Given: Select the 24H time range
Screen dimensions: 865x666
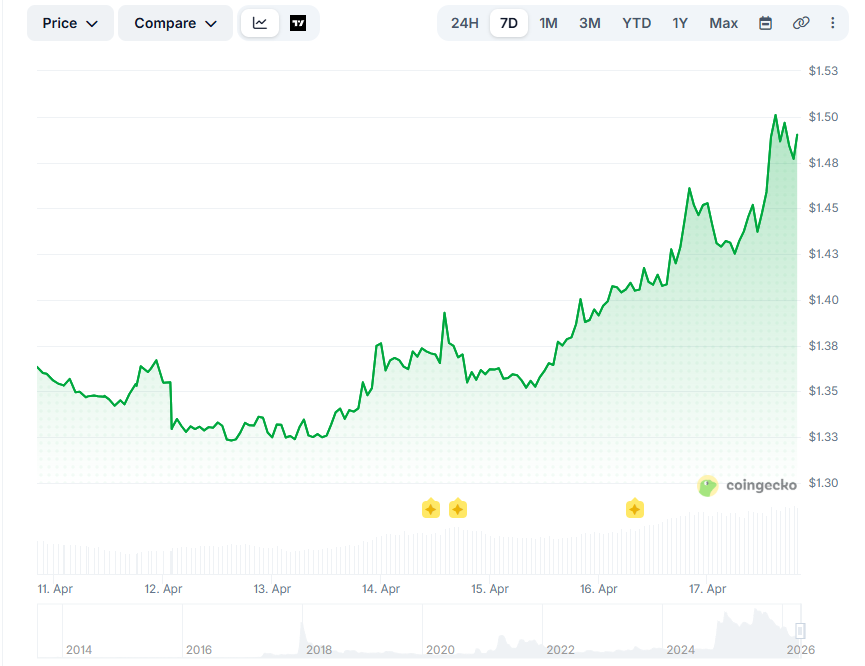Looking at the screenshot, I should [x=464, y=23].
